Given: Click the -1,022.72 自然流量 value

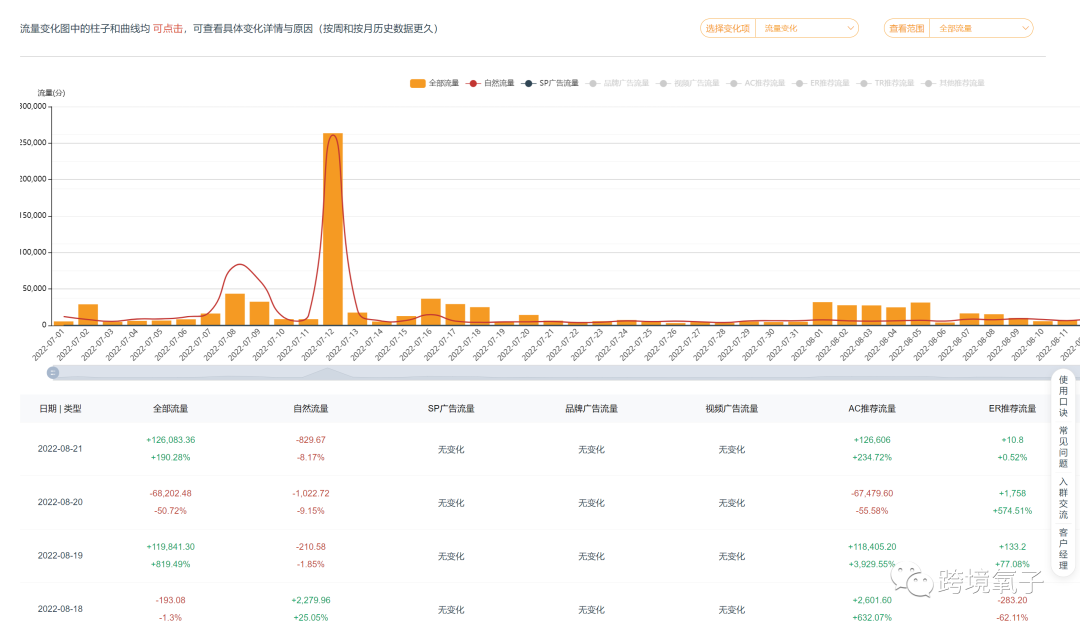Looking at the screenshot, I should point(311,493).
